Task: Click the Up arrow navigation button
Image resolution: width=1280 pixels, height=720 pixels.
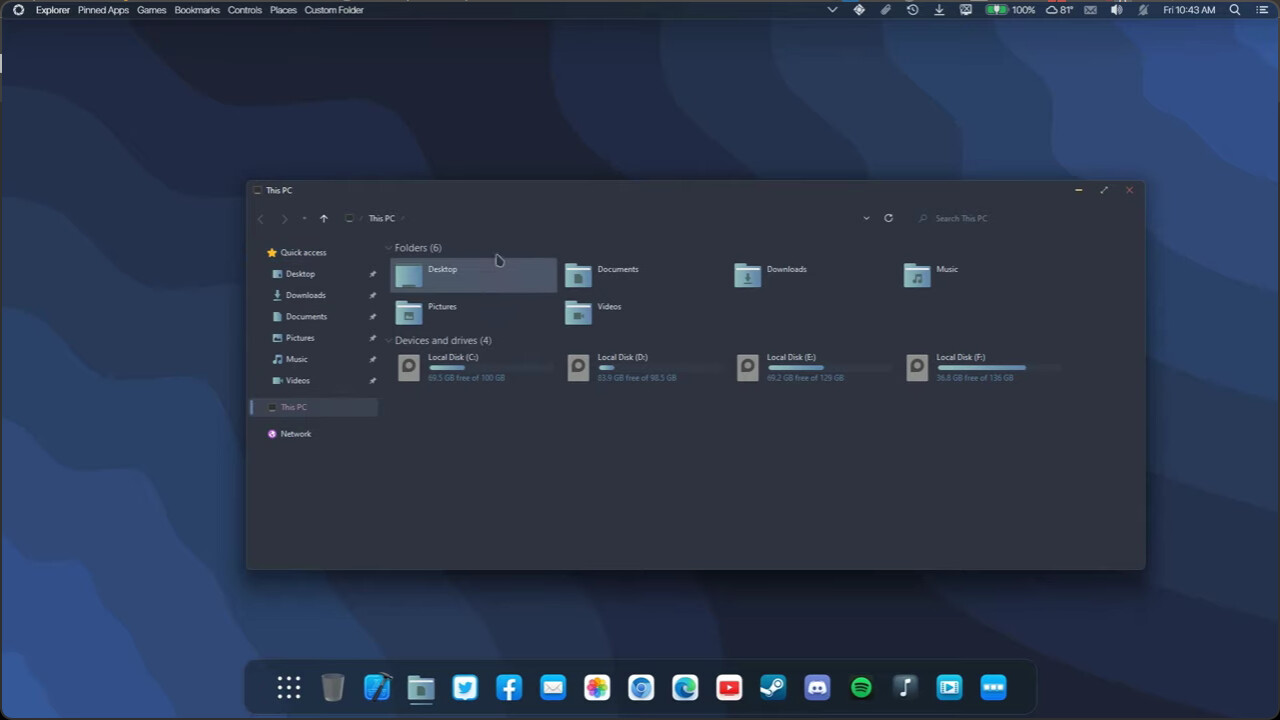Action: coord(323,218)
